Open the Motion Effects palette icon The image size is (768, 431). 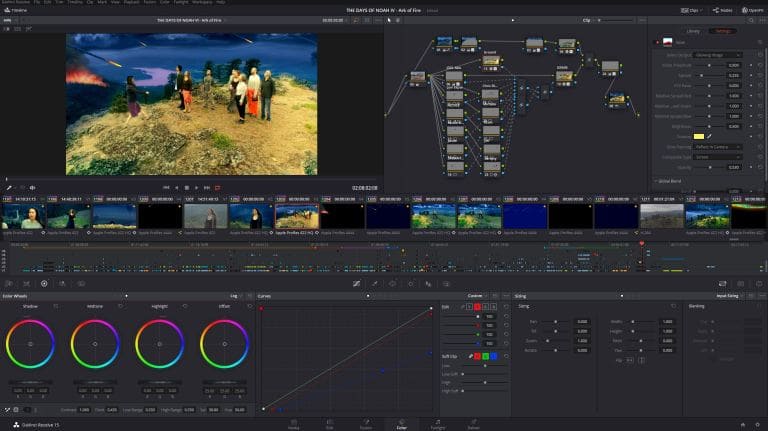(81, 284)
